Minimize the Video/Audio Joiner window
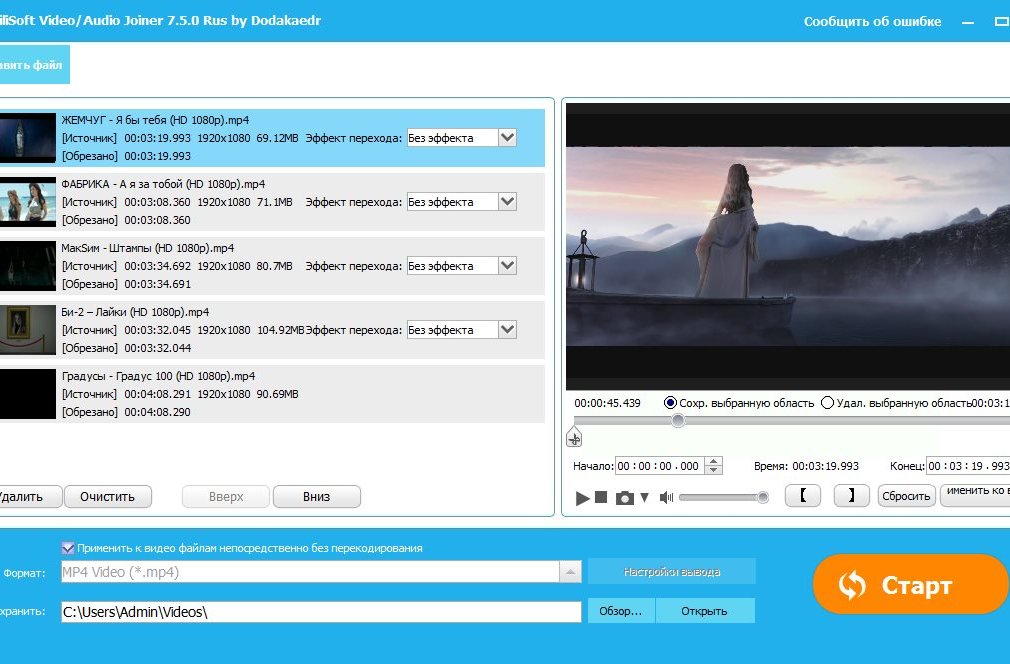The width and height of the screenshot is (1010, 664). pyautogui.click(x=968, y=22)
